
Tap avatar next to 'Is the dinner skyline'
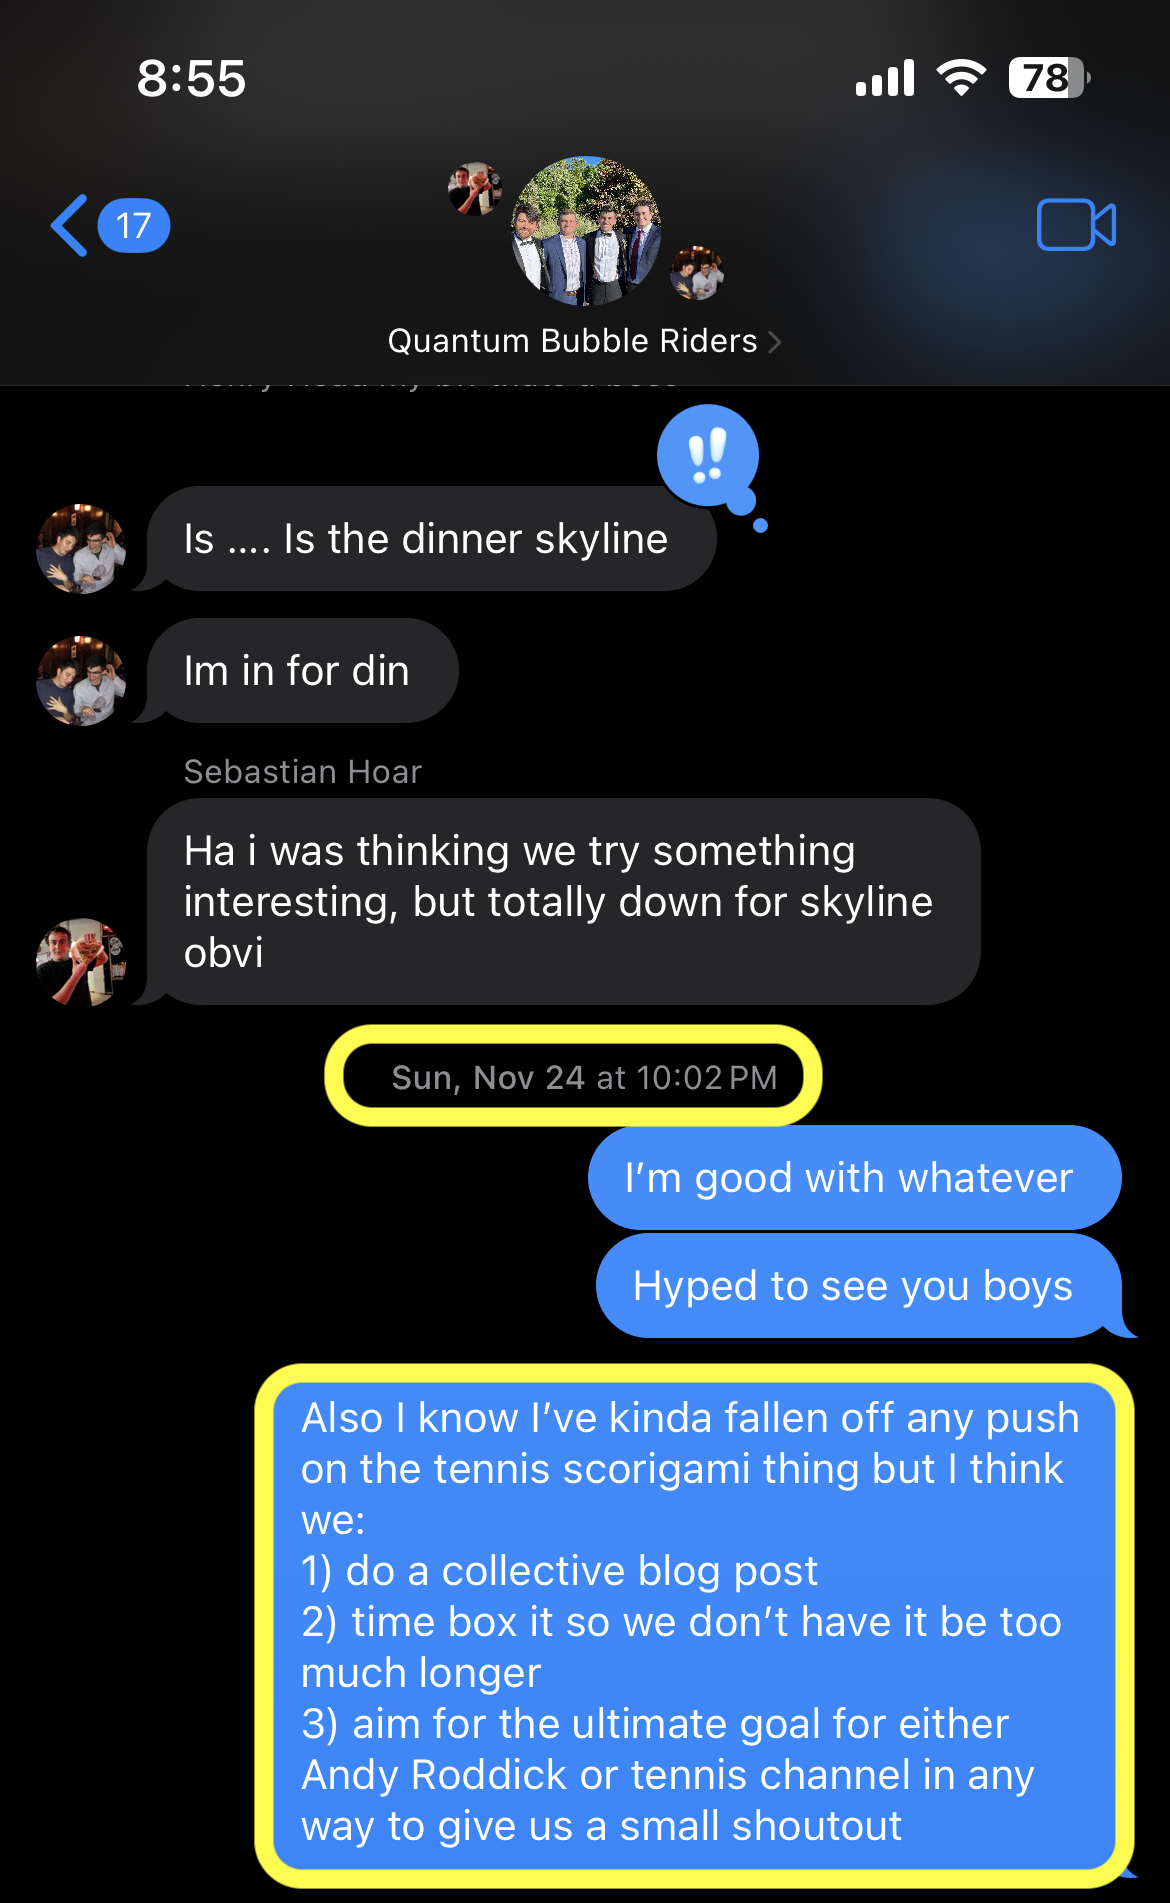[81, 548]
